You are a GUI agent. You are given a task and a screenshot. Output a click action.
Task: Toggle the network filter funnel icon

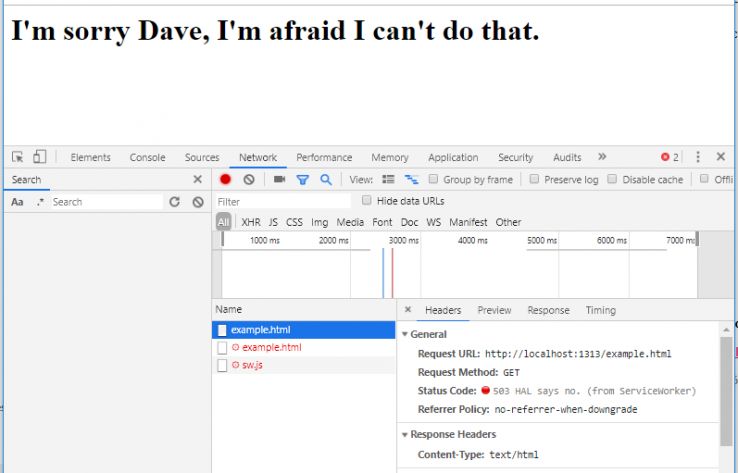[x=302, y=180]
